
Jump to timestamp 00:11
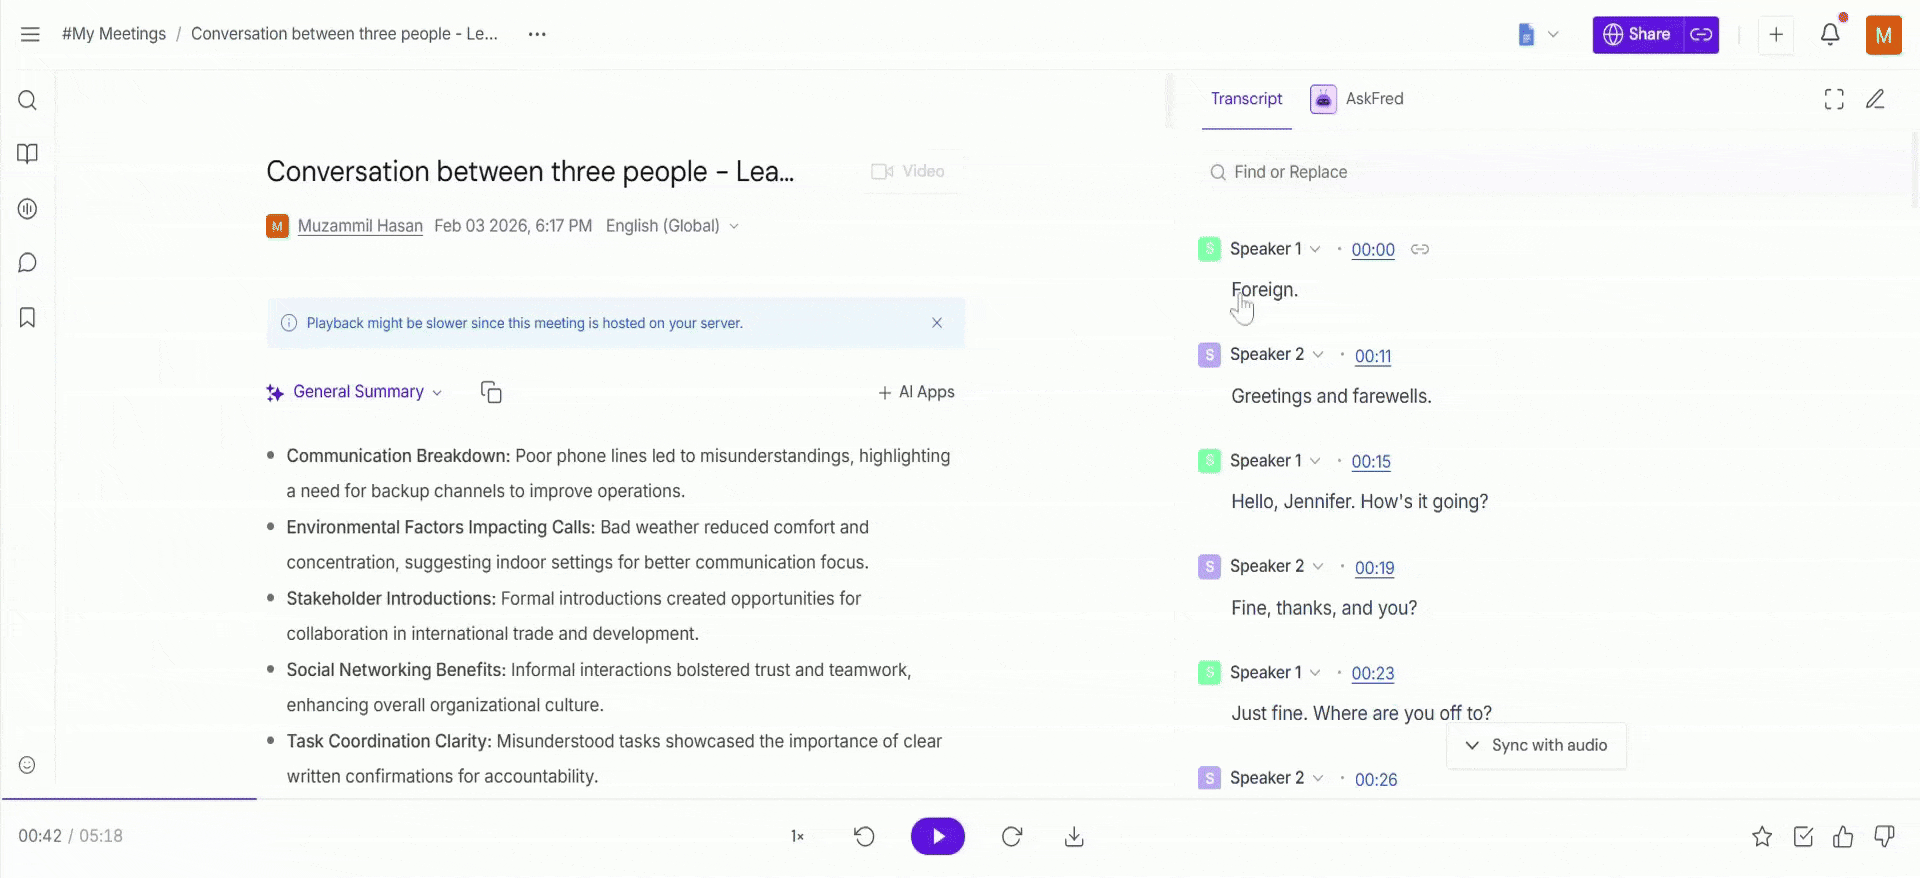(1373, 356)
